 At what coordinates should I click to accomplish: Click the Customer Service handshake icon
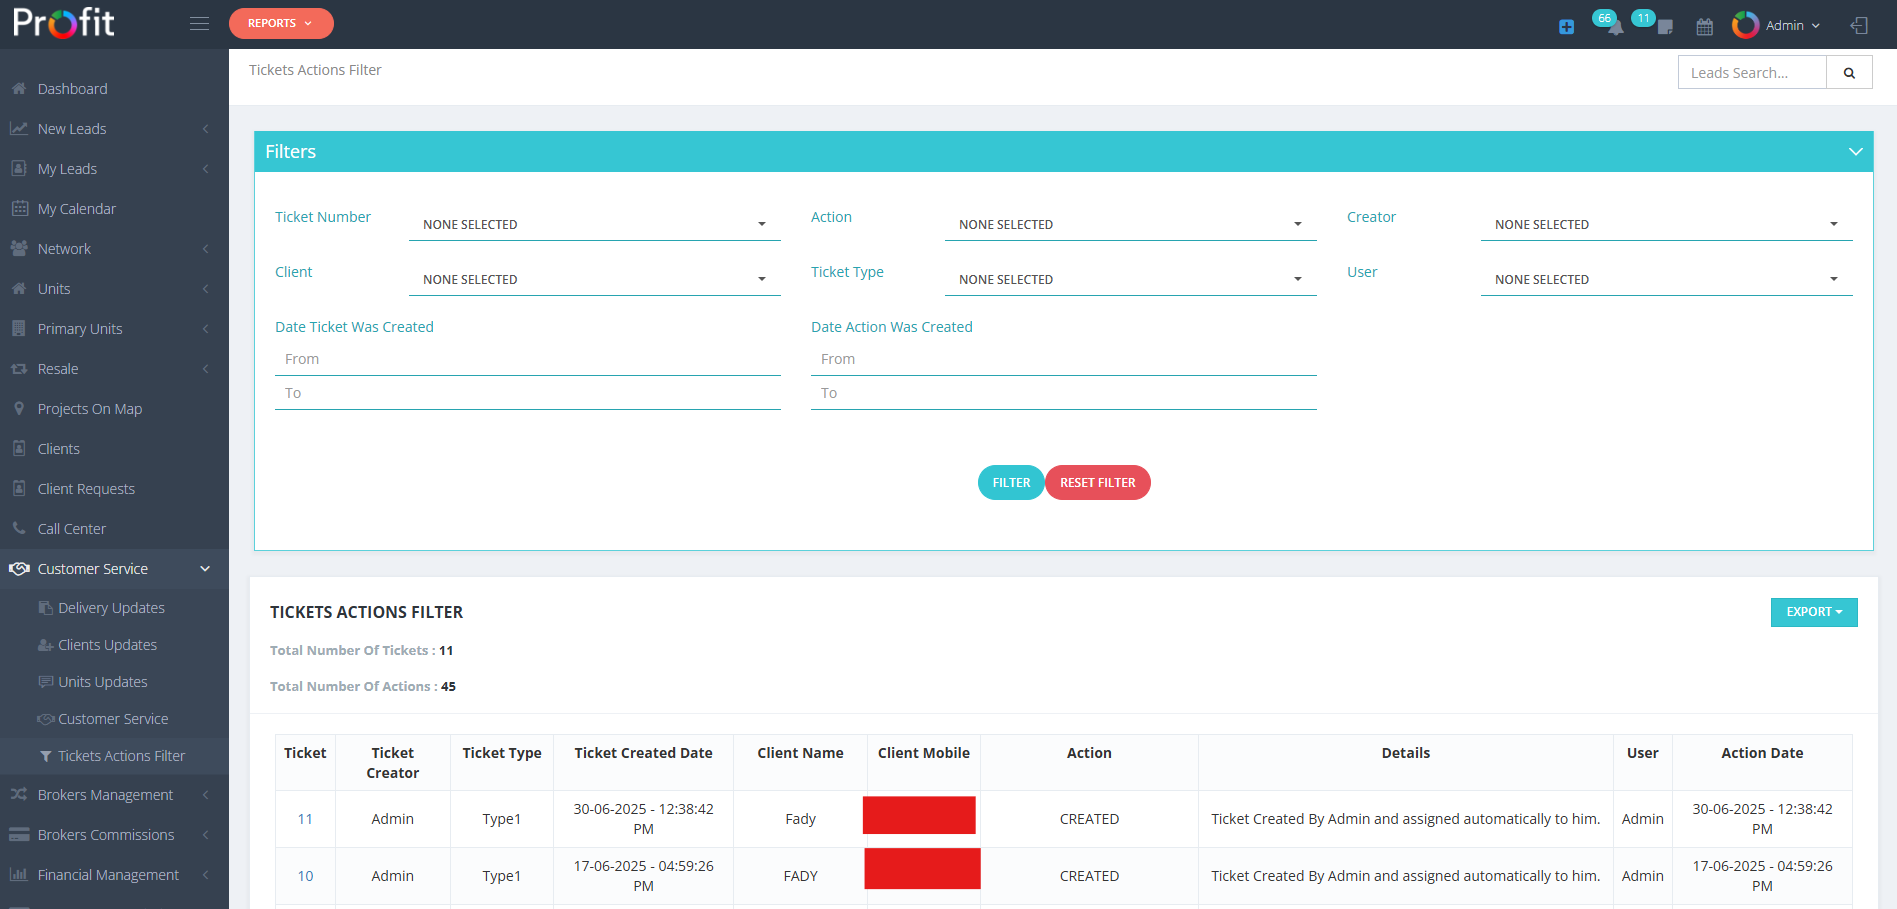click(x=19, y=568)
